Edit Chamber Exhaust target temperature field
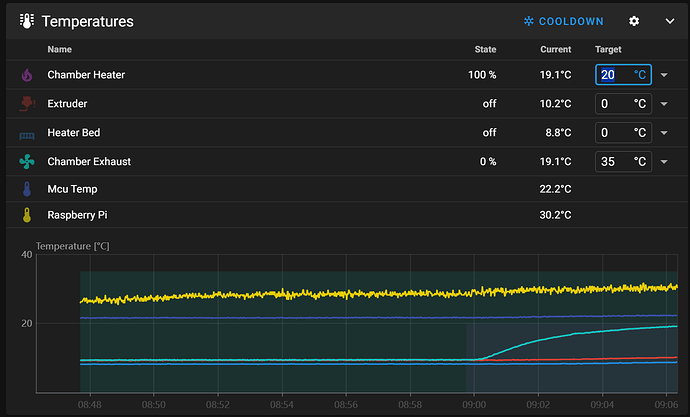The image size is (690, 417). (x=614, y=162)
